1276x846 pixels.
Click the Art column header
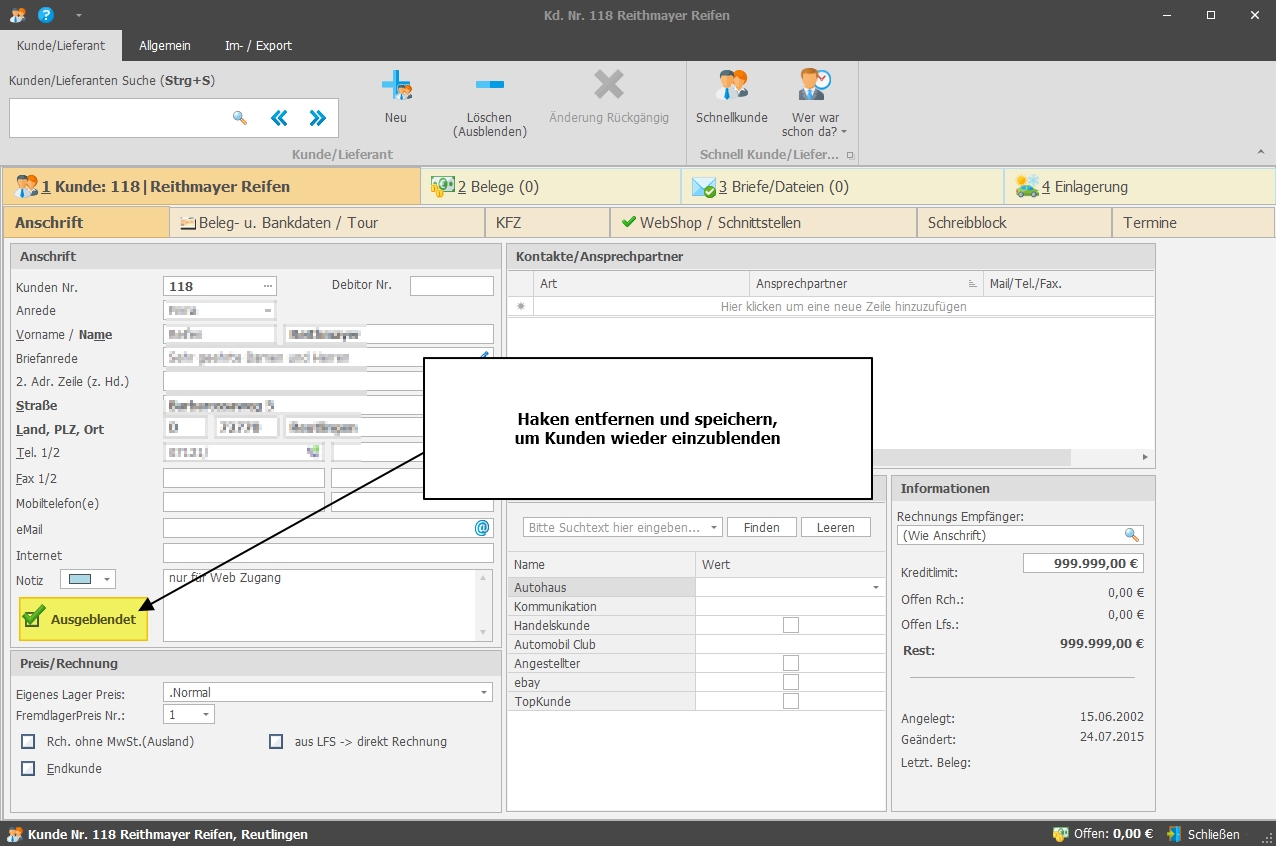coord(641,283)
